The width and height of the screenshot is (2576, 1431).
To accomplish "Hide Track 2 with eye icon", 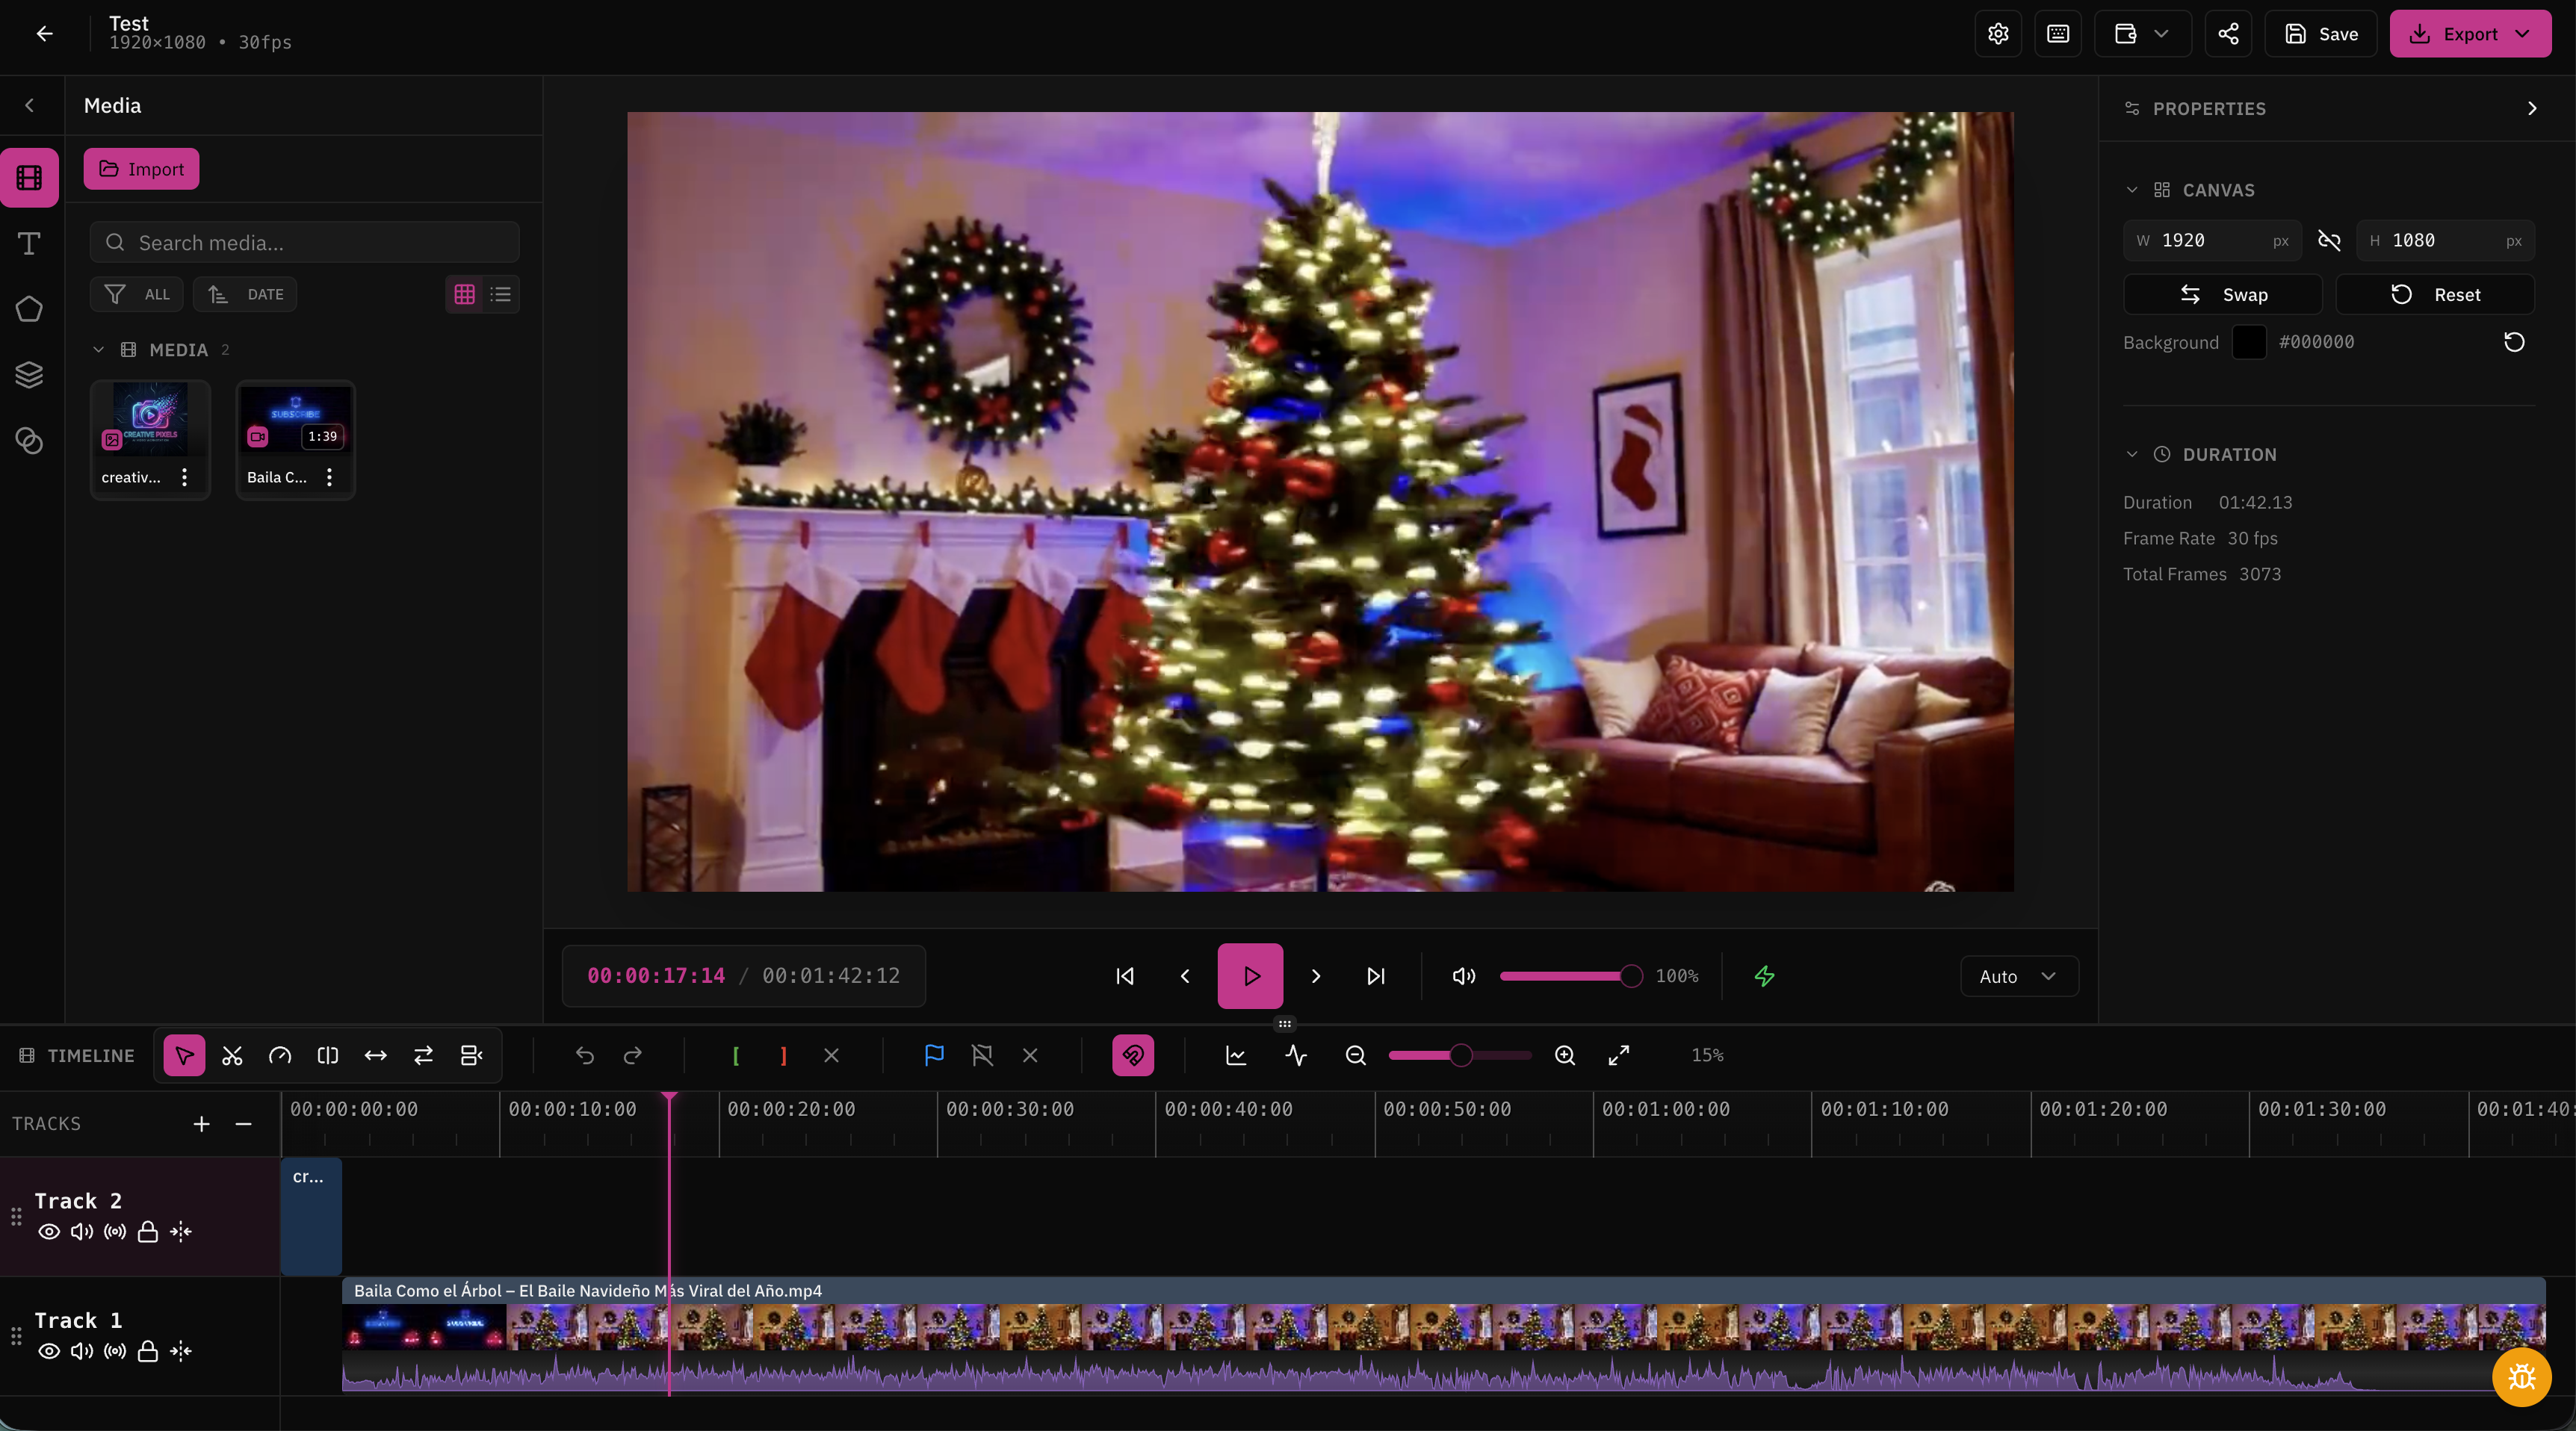I will pos(48,1231).
